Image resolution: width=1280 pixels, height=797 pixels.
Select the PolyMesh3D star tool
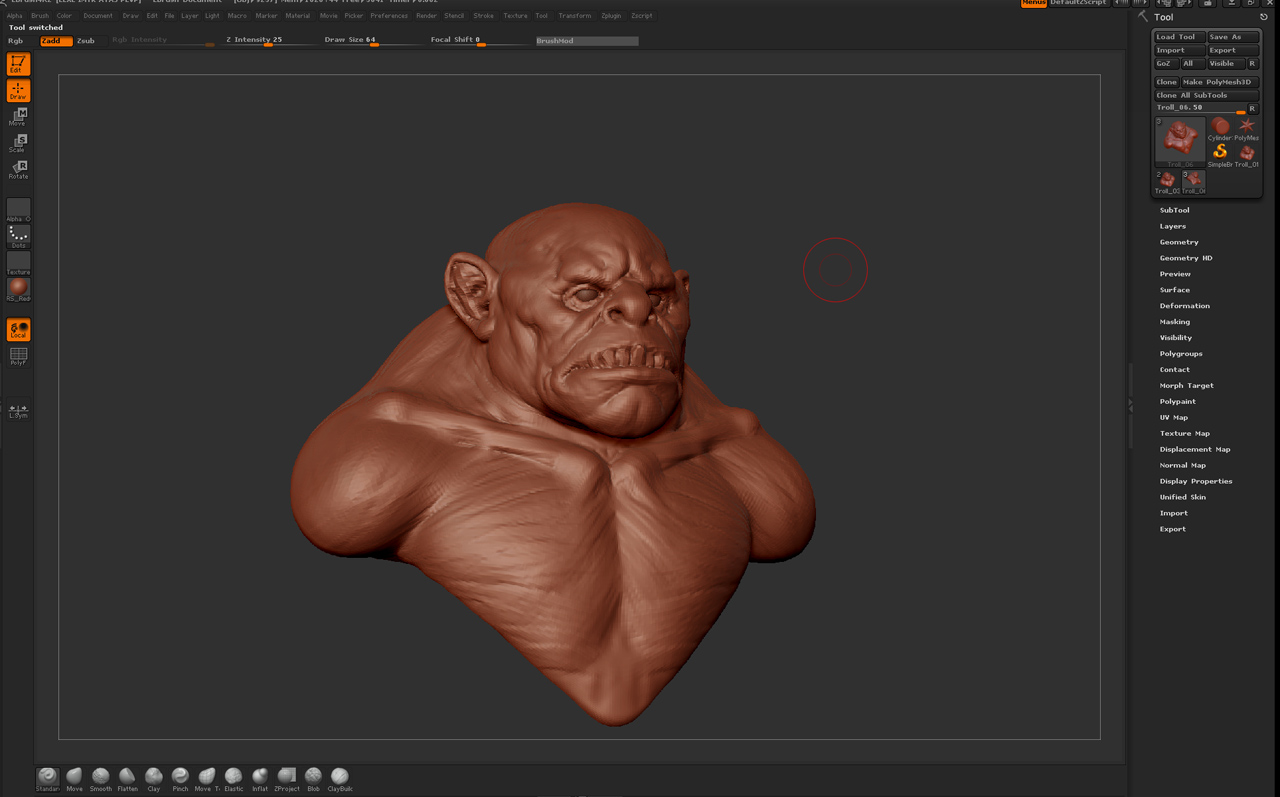point(1247,128)
